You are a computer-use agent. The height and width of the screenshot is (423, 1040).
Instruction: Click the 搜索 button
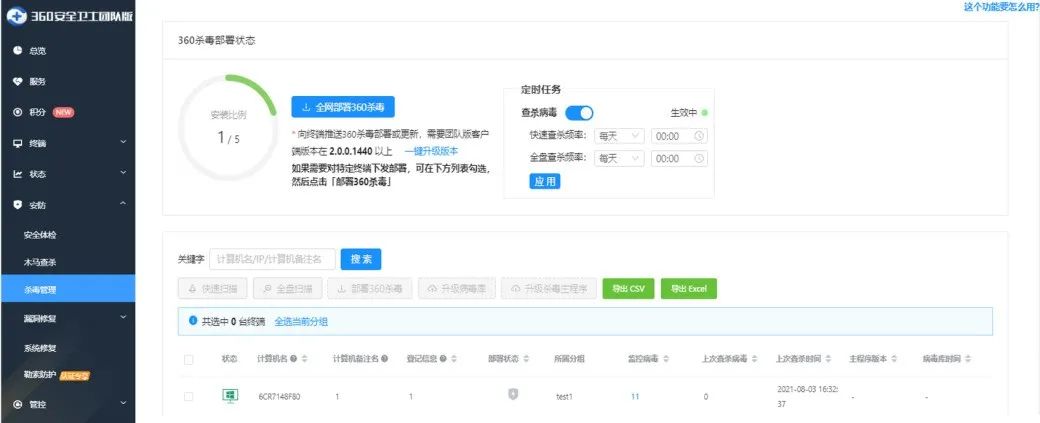(361, 259)
